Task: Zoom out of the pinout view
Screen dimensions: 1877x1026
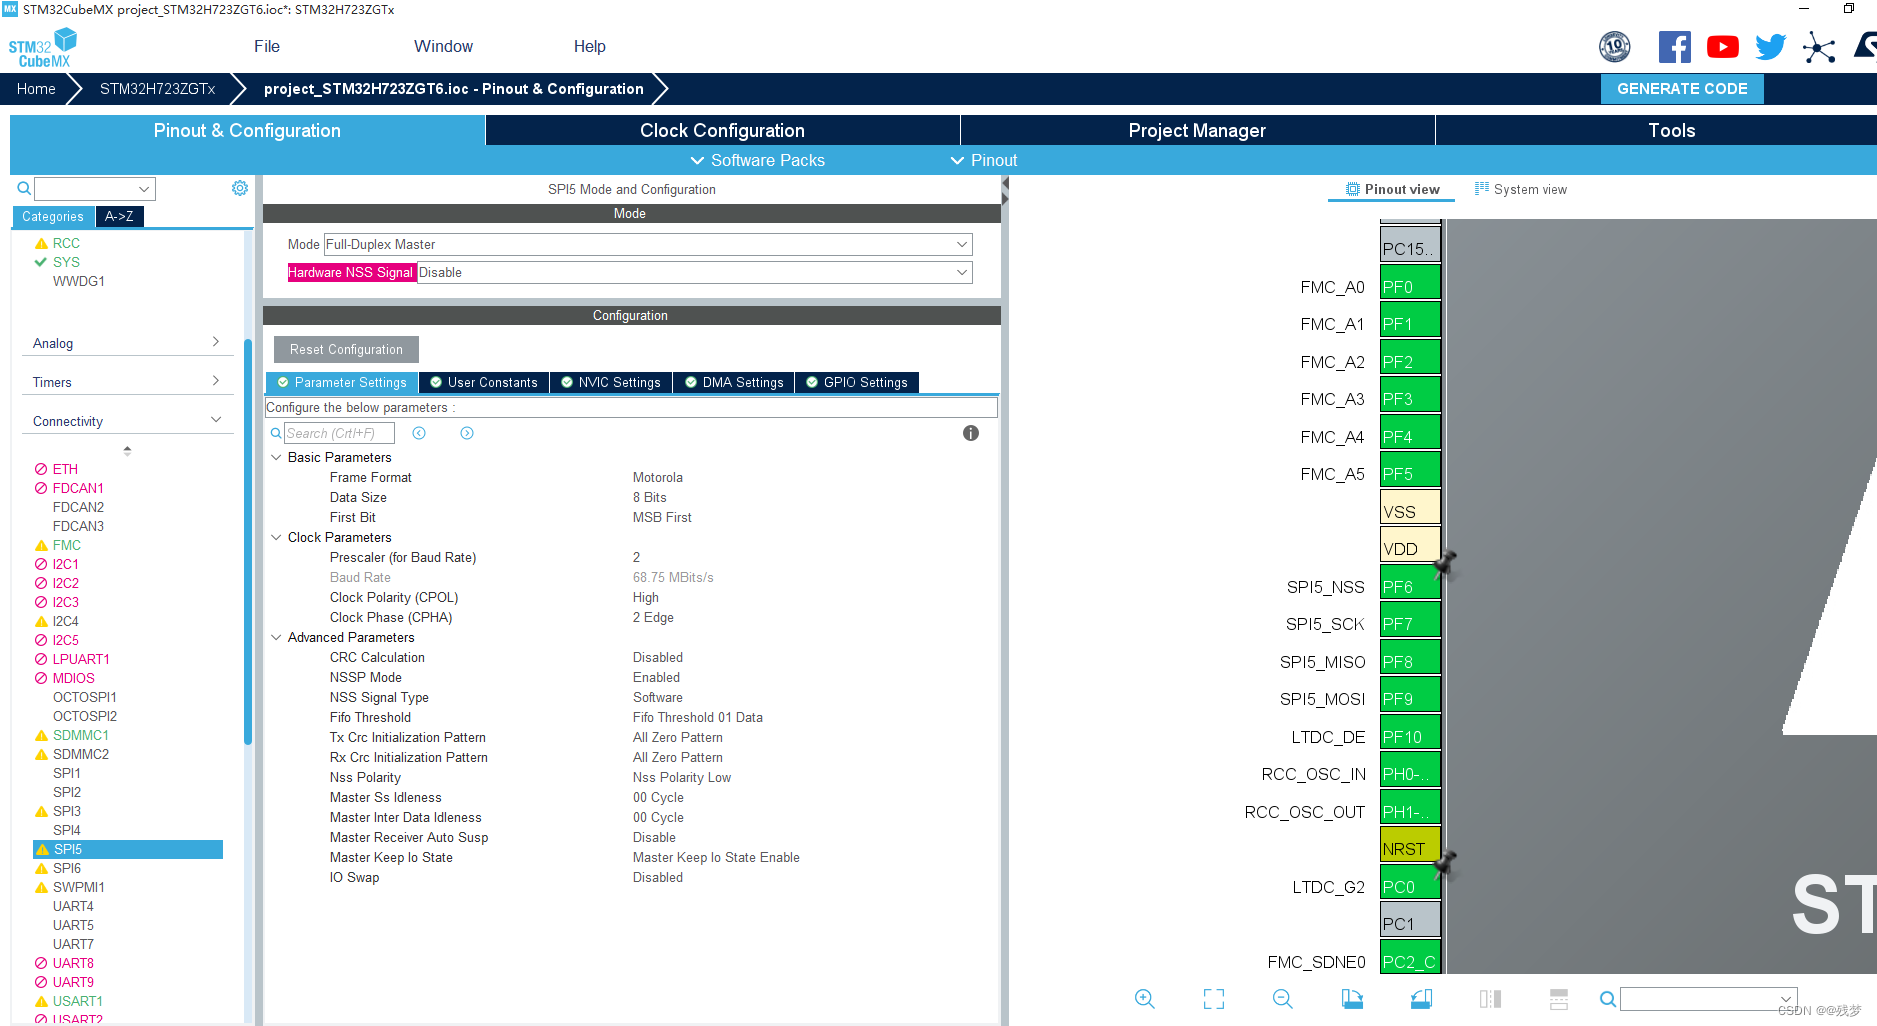Action: [1283, 999]
